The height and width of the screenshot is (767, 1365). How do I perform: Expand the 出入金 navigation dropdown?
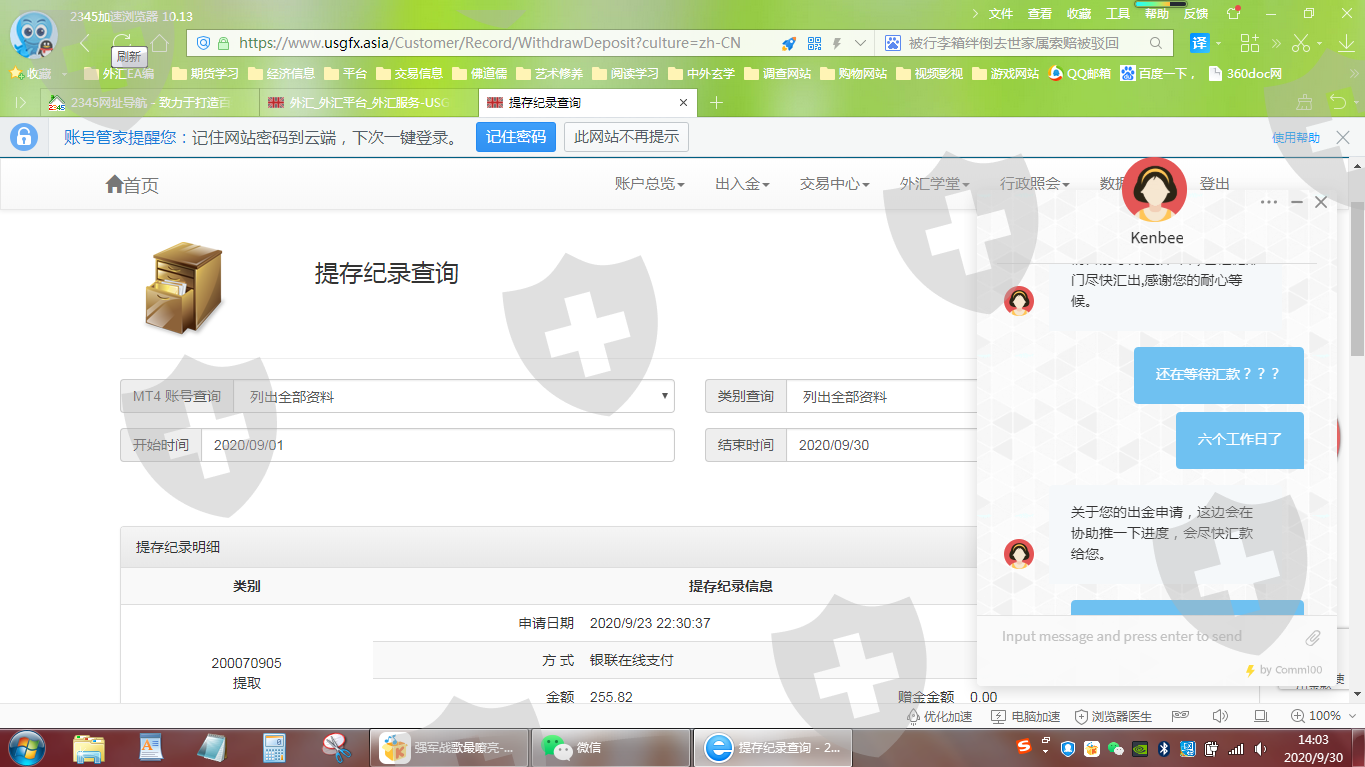pos(742,184)
